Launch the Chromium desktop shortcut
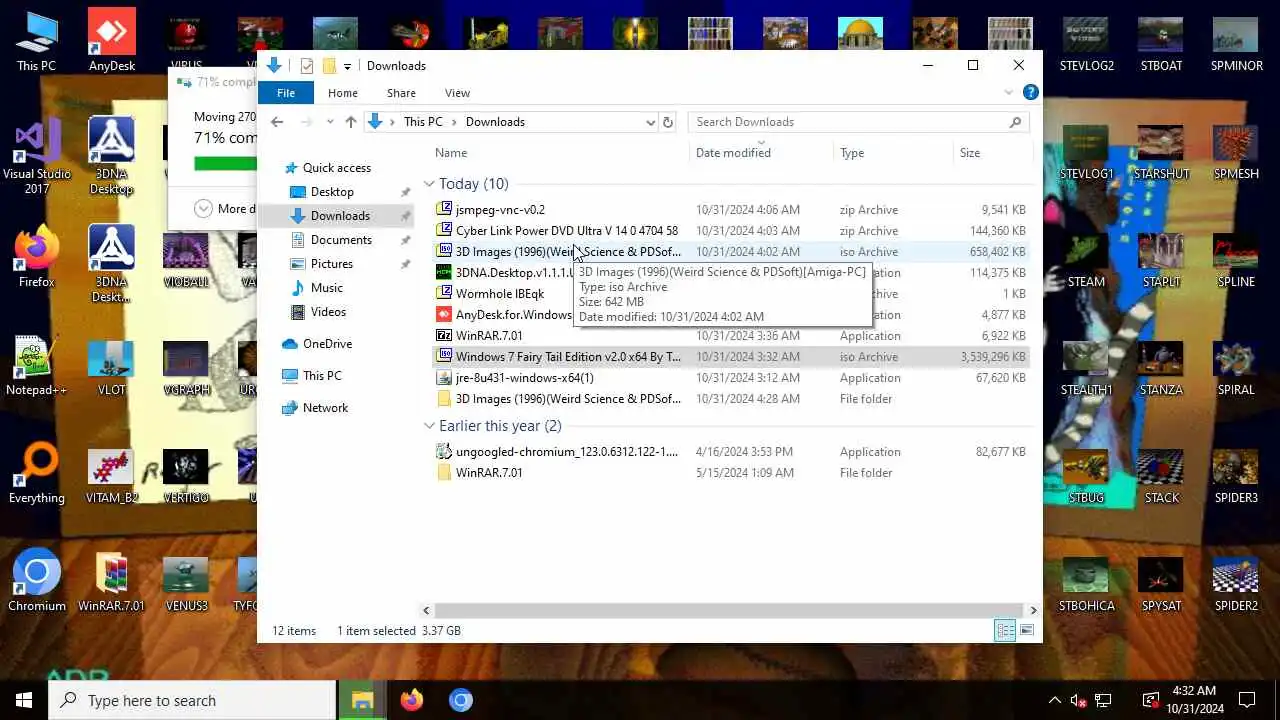 37,580
